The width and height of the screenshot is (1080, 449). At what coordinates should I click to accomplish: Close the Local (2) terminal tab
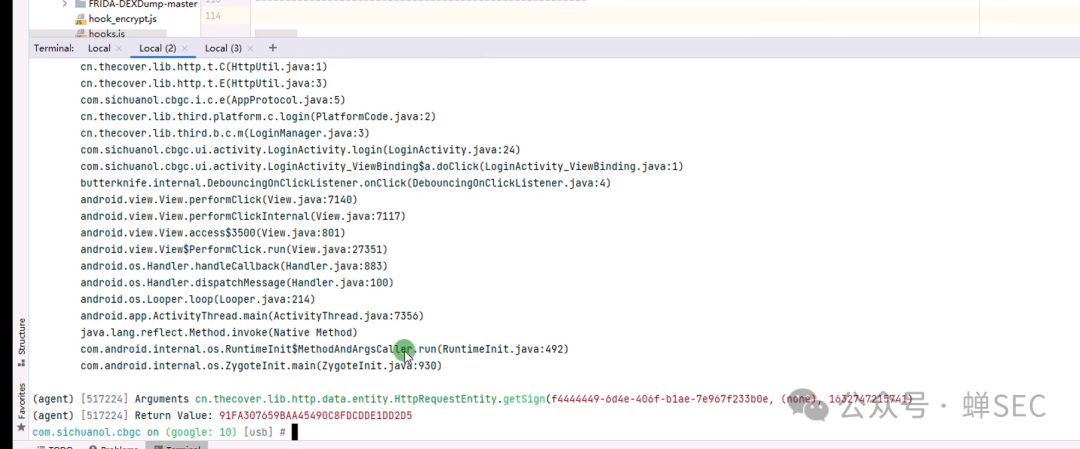coord(185,48)
